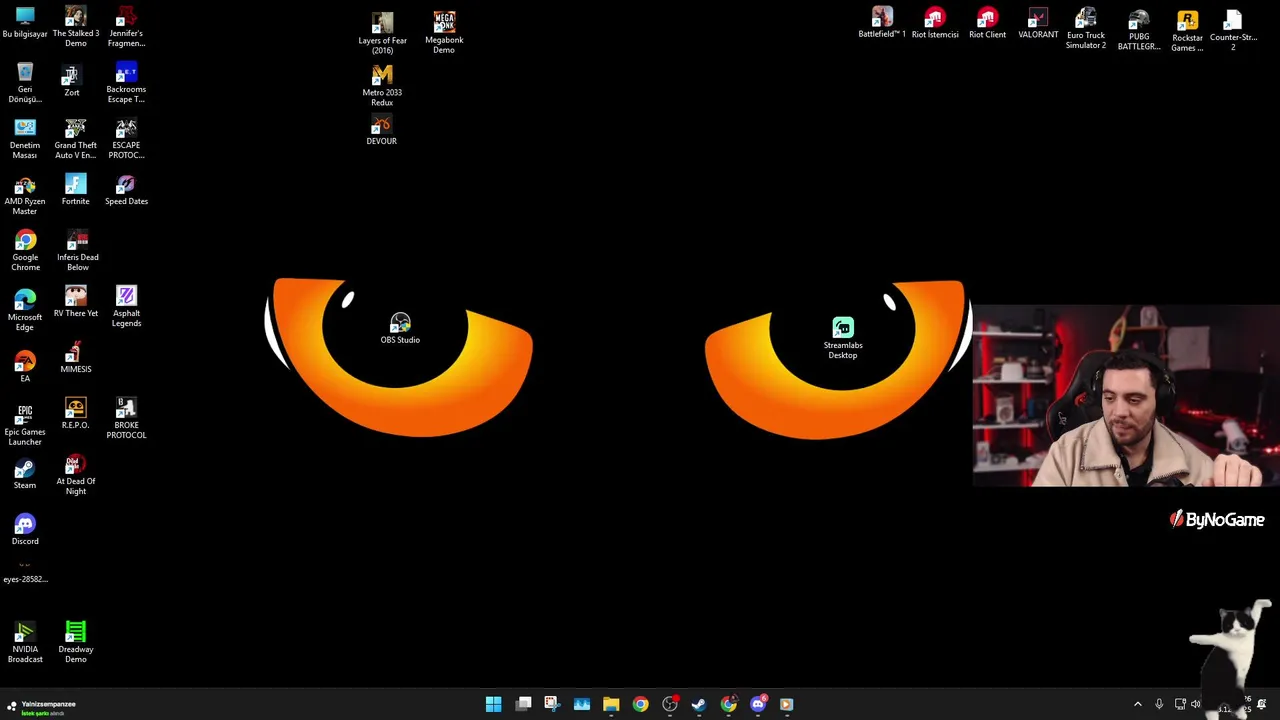This screenshot has width=1280, height=720.
Task: Select the ESCAPE PROTOCOL shortcut
Action: [126, 139]
